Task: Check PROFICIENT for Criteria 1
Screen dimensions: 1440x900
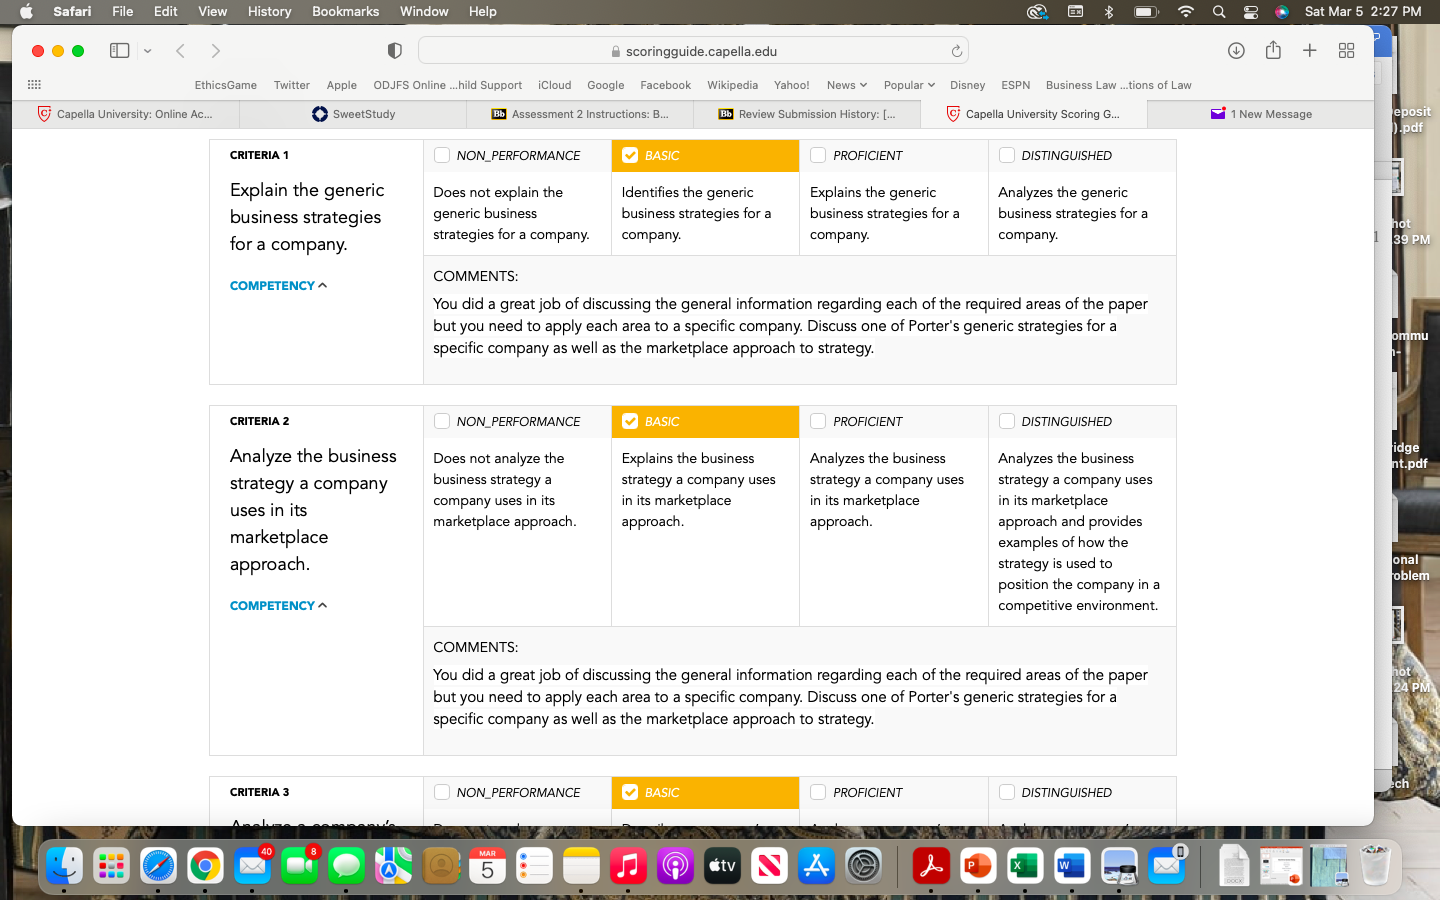Action: tap(818, 155)
